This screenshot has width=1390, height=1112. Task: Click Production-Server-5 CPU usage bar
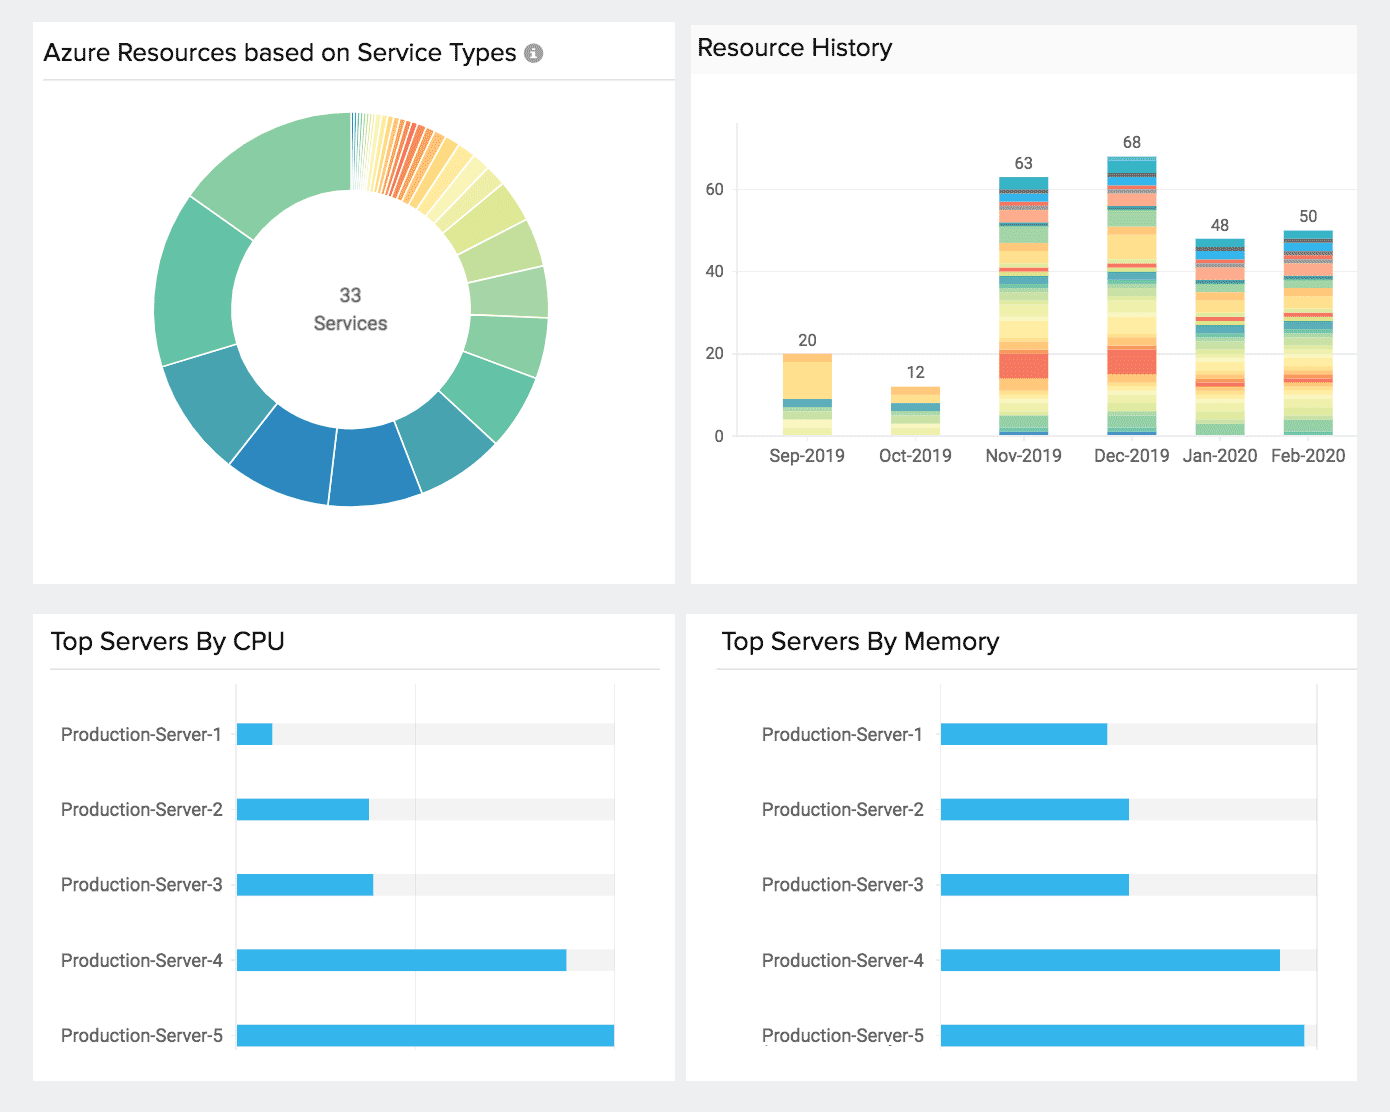point(425,1035)
